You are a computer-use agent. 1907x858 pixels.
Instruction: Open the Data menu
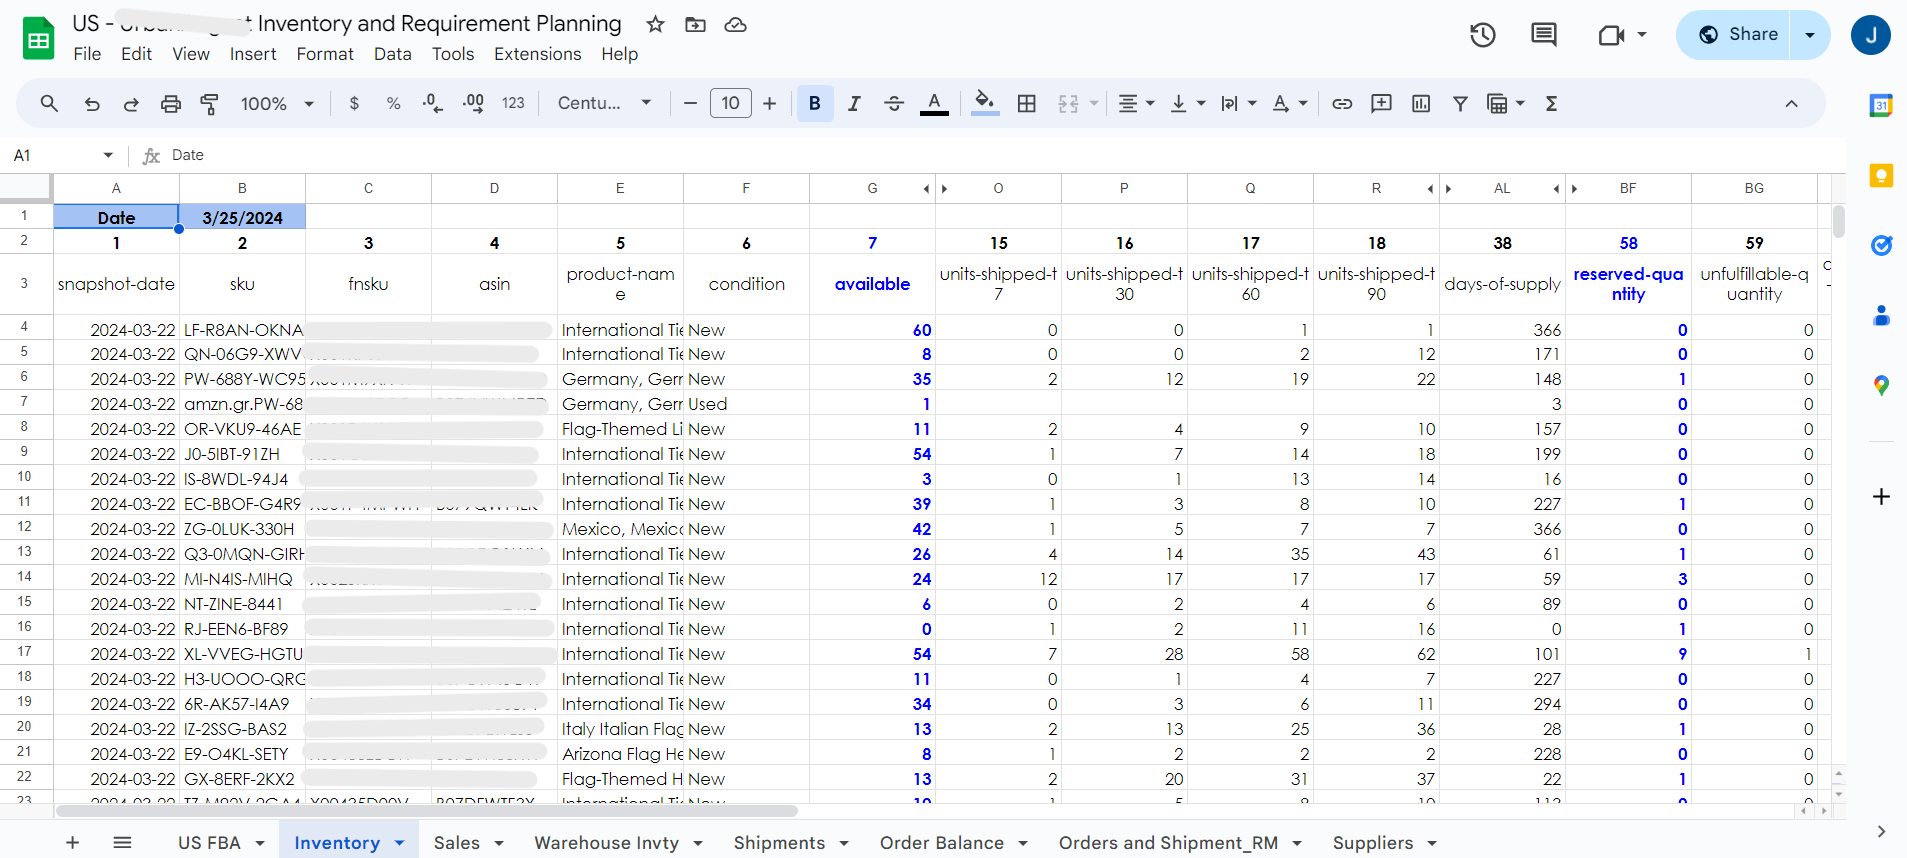[x=393, y=54]
